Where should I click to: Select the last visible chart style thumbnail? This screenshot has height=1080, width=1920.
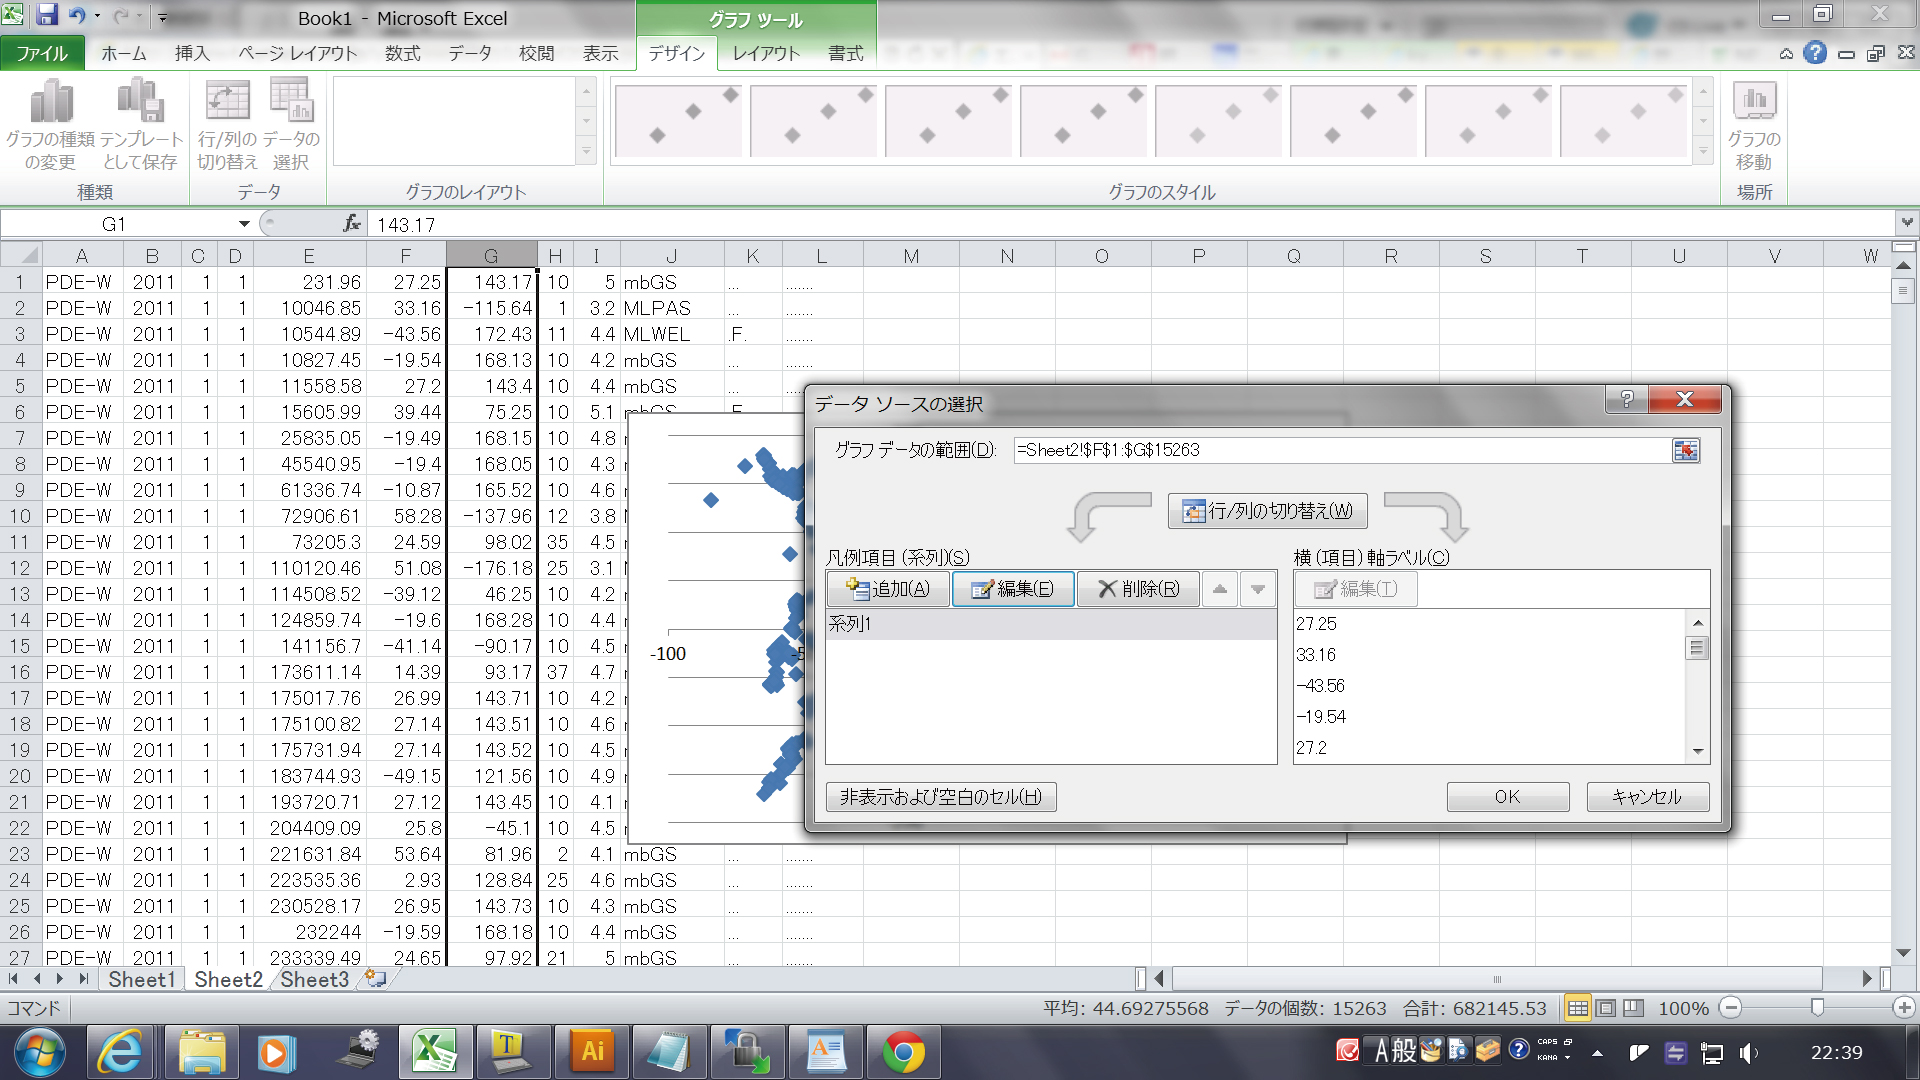point(1623,121)
